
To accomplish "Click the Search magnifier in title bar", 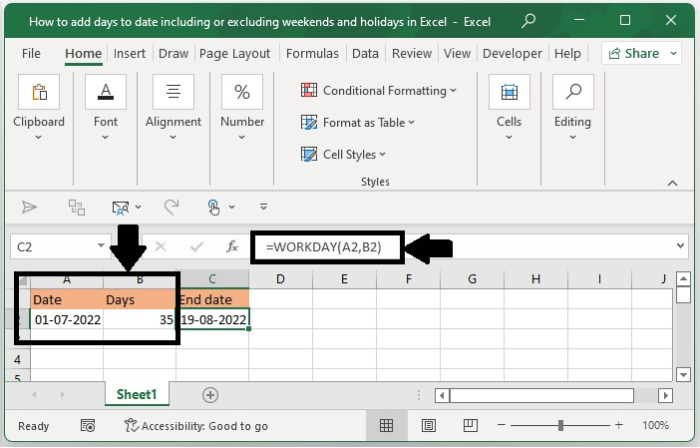I will click(528, 20).
